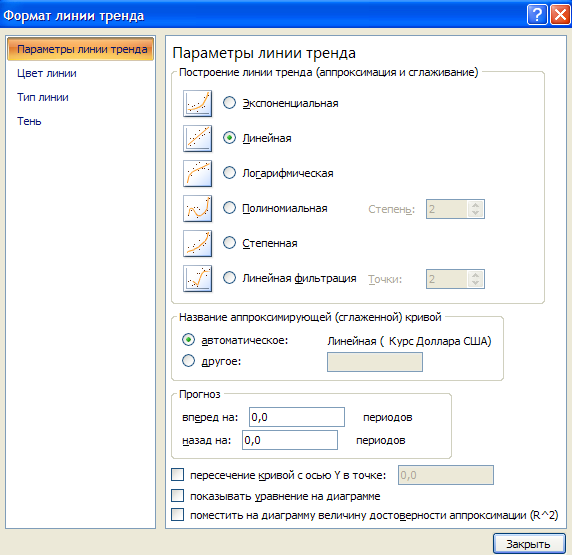Click the вперед на periods field
Viewport: 572px width, 555px height.
[x=297, y=417]
